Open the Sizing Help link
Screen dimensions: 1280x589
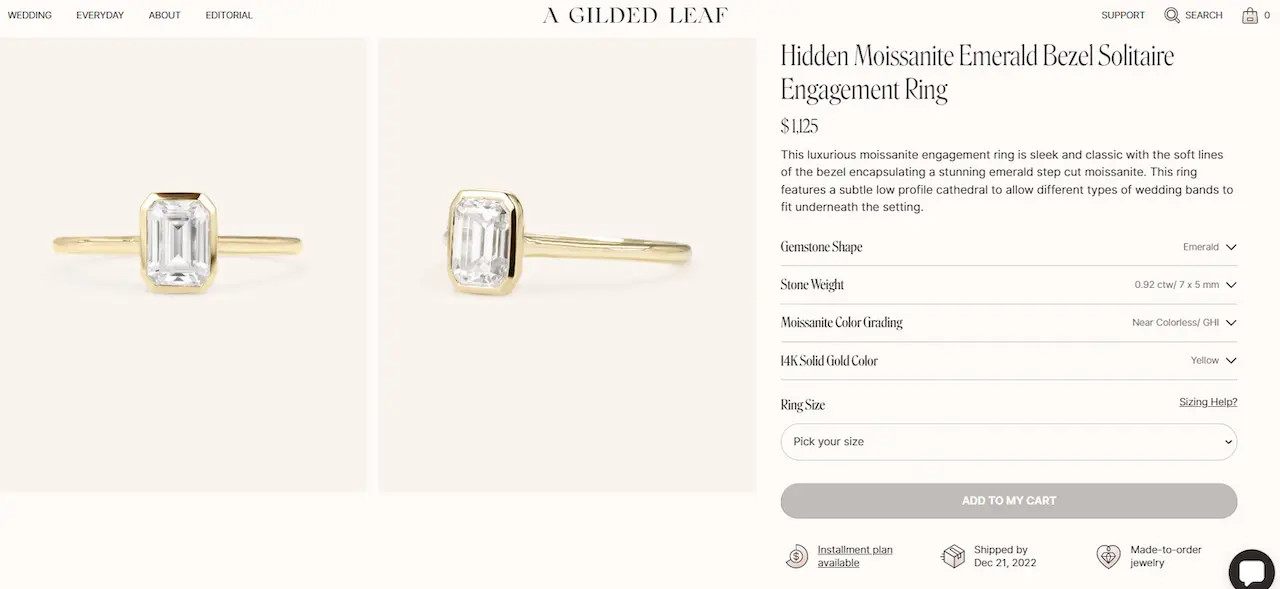click(x=1208, y=401)
